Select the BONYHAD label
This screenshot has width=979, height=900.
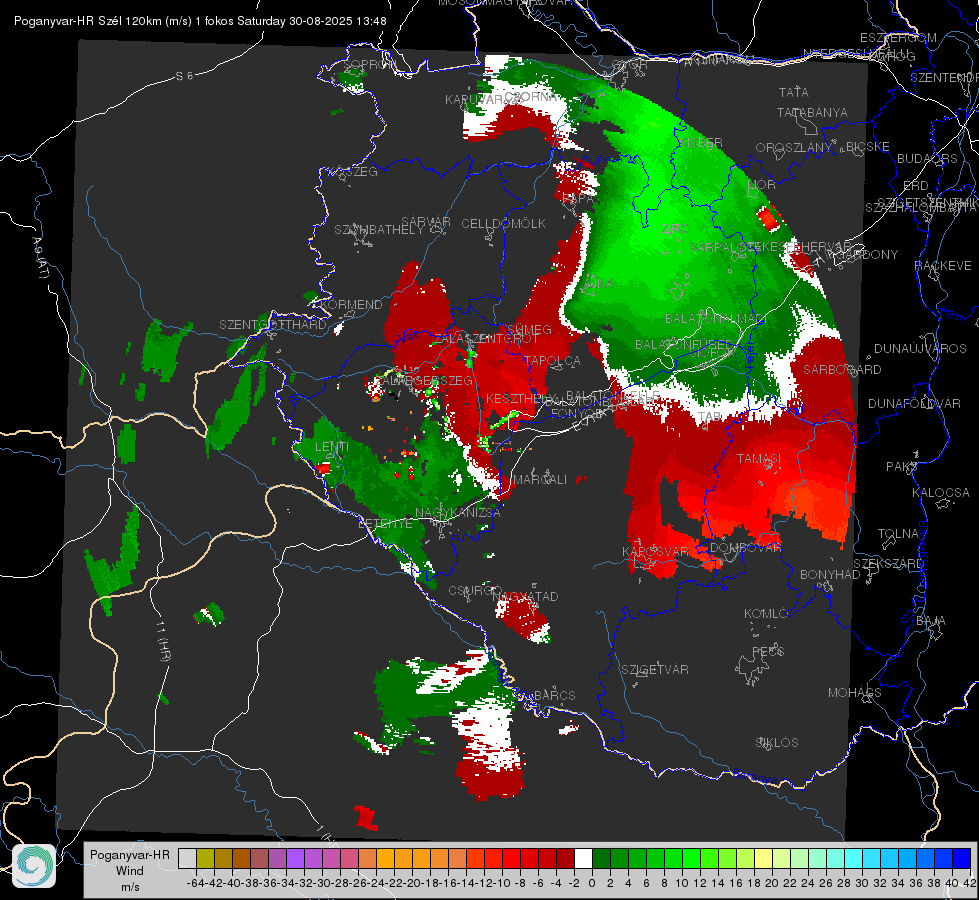[x=830, y=575]
